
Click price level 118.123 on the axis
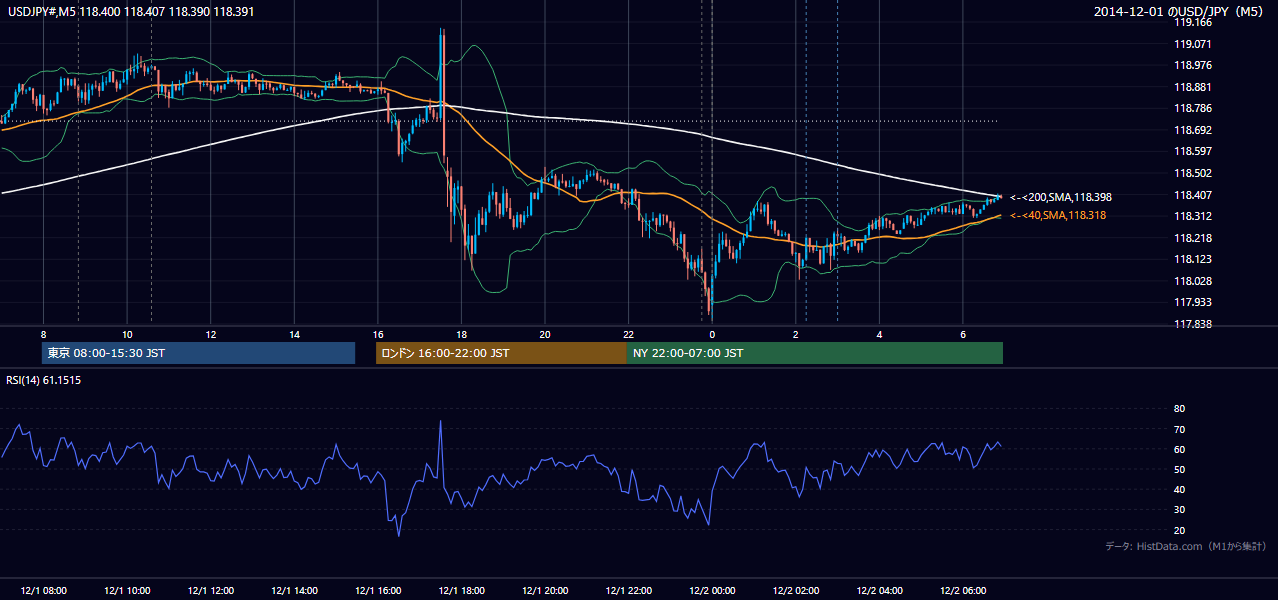(x=1192, y=259)
